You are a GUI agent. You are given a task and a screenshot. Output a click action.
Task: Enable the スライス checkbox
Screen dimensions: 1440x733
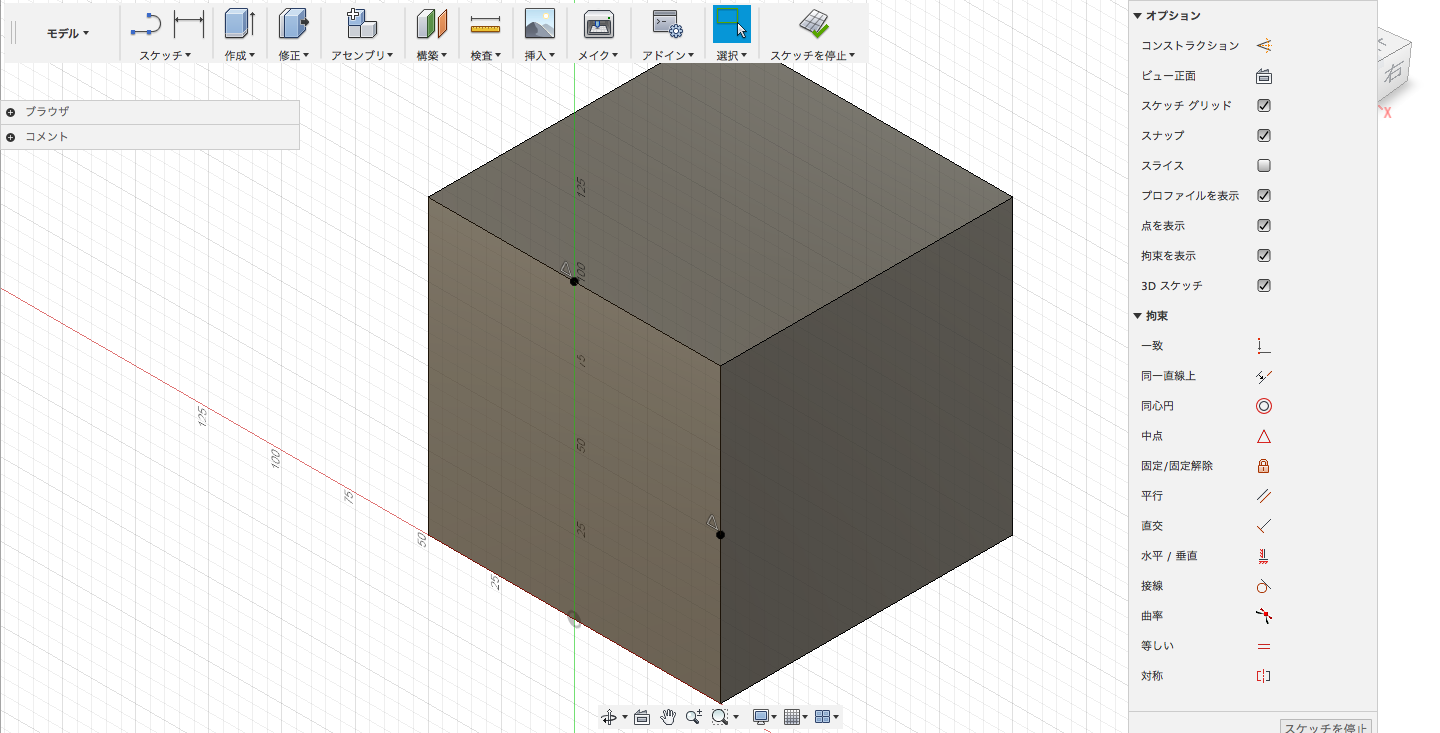pos(1264,166)
